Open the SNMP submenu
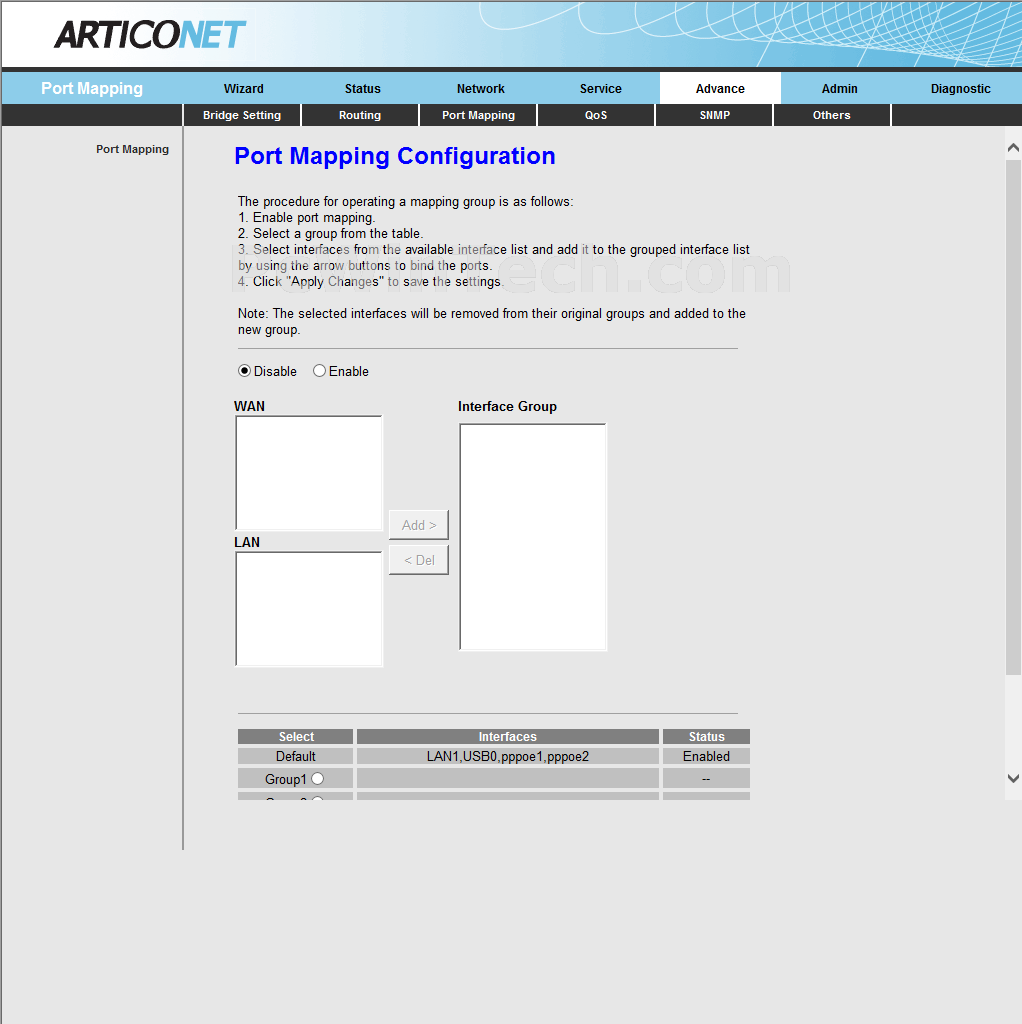 click(714, 115)
